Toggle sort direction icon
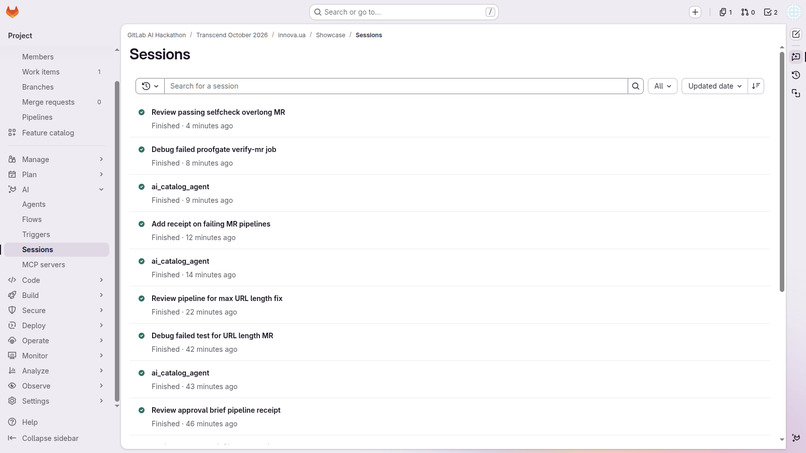Viewport: 806px width, 453px height. click(756, 86)
